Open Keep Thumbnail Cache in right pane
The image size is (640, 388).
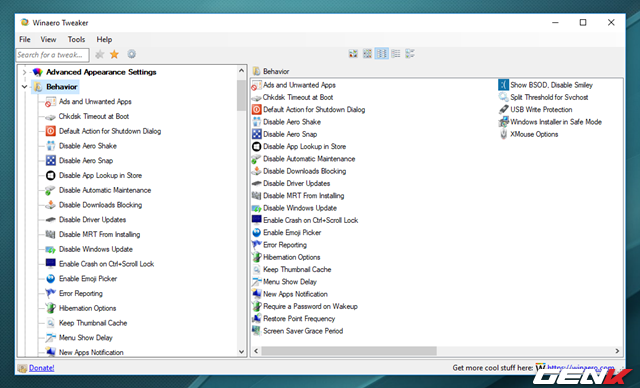point(297,269)
